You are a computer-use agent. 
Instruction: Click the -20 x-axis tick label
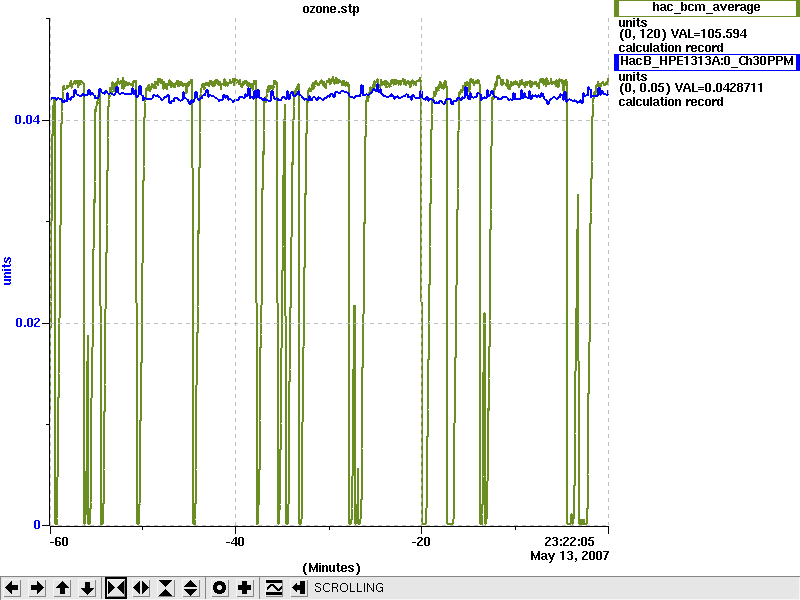421,542
